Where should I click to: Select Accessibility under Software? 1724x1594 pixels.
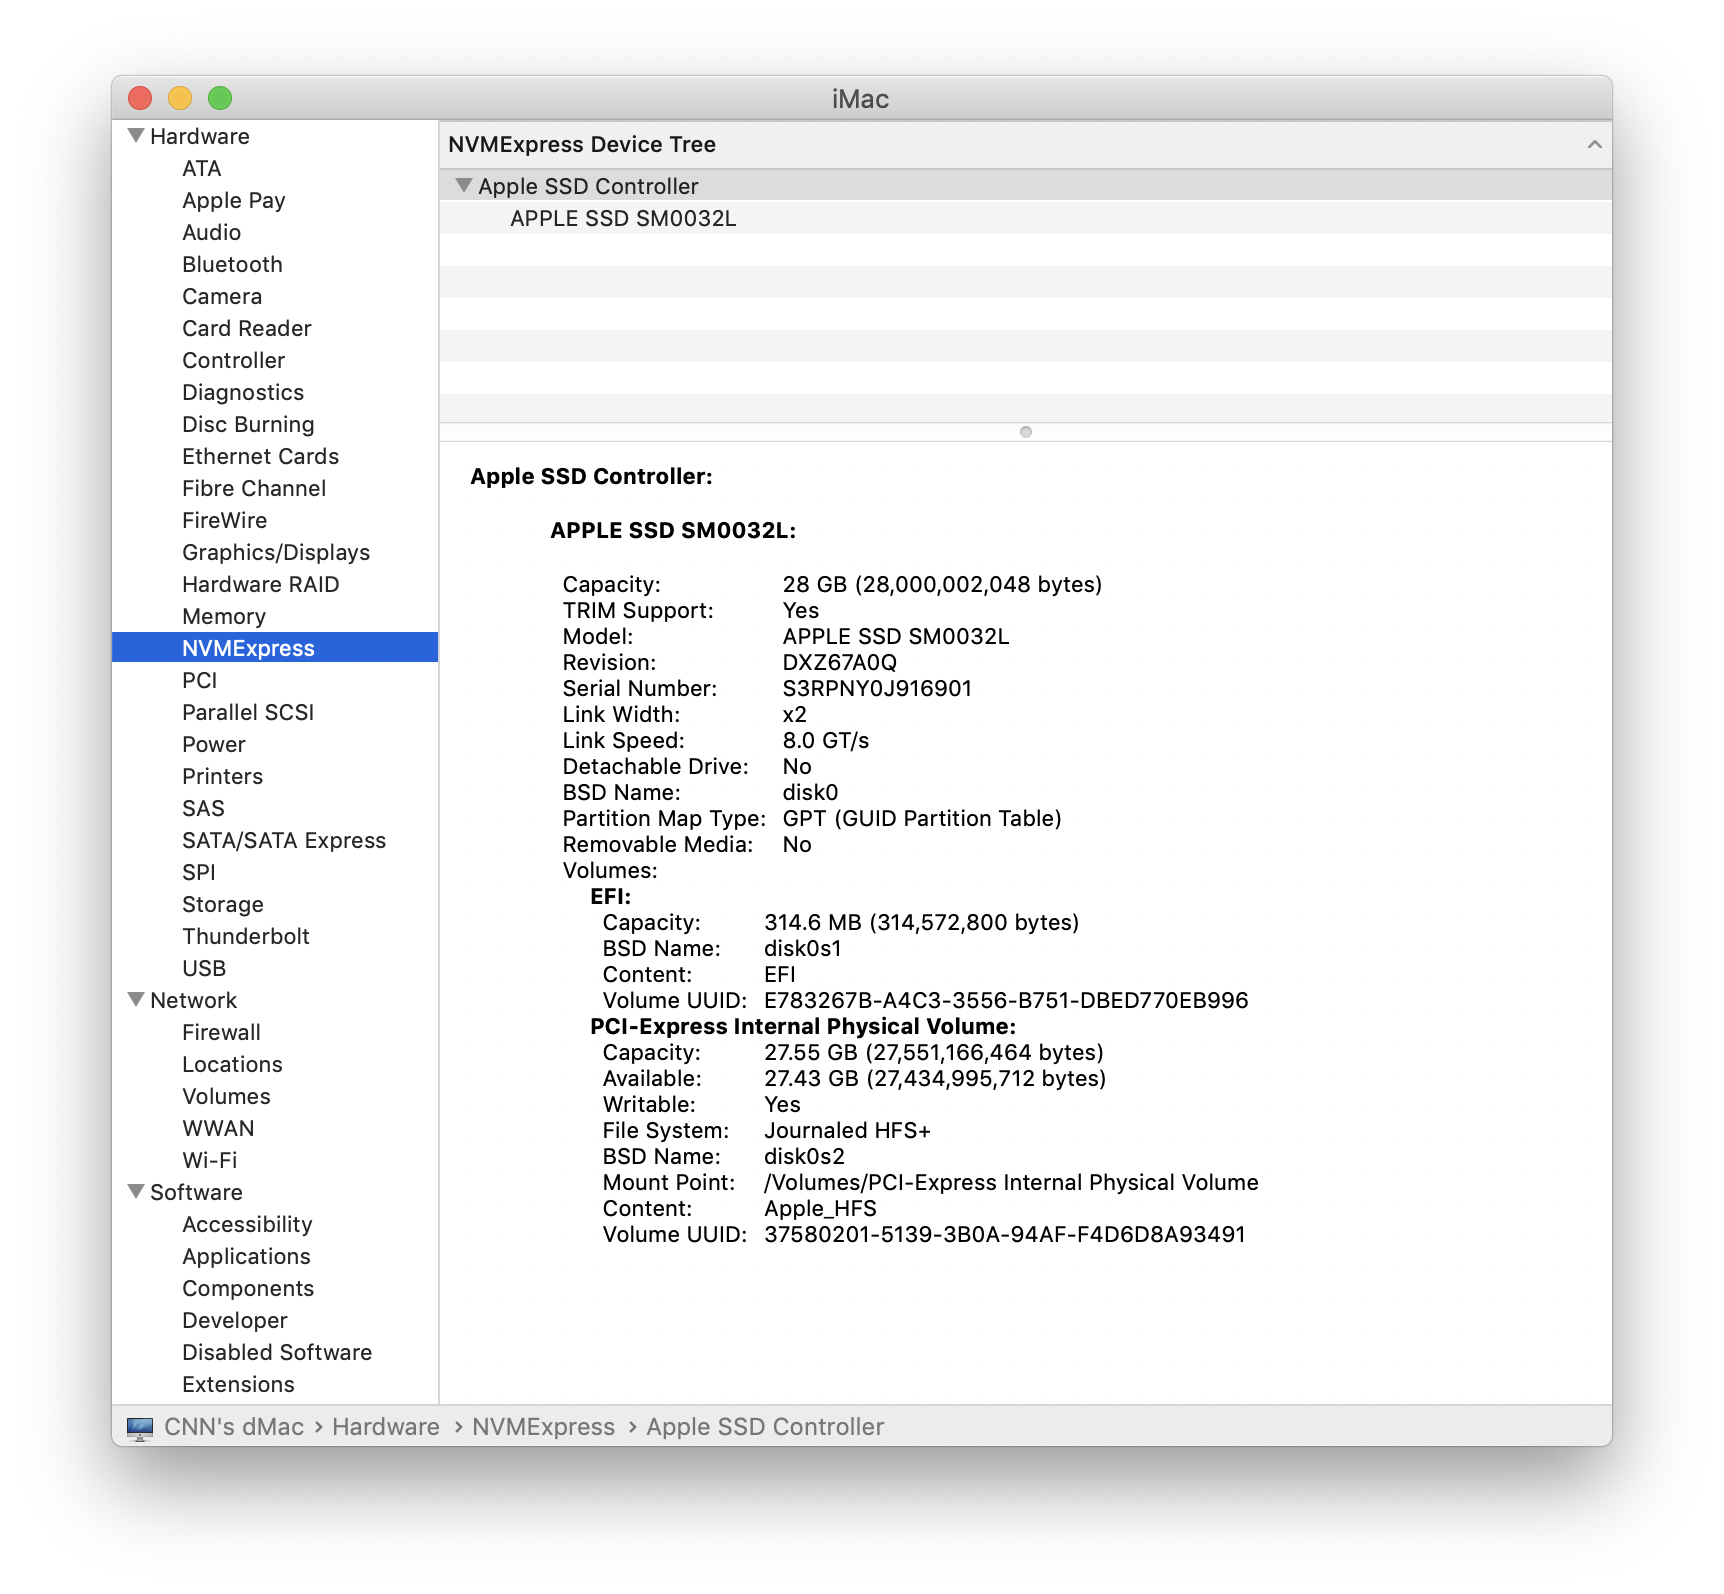tap(247, 1224)
